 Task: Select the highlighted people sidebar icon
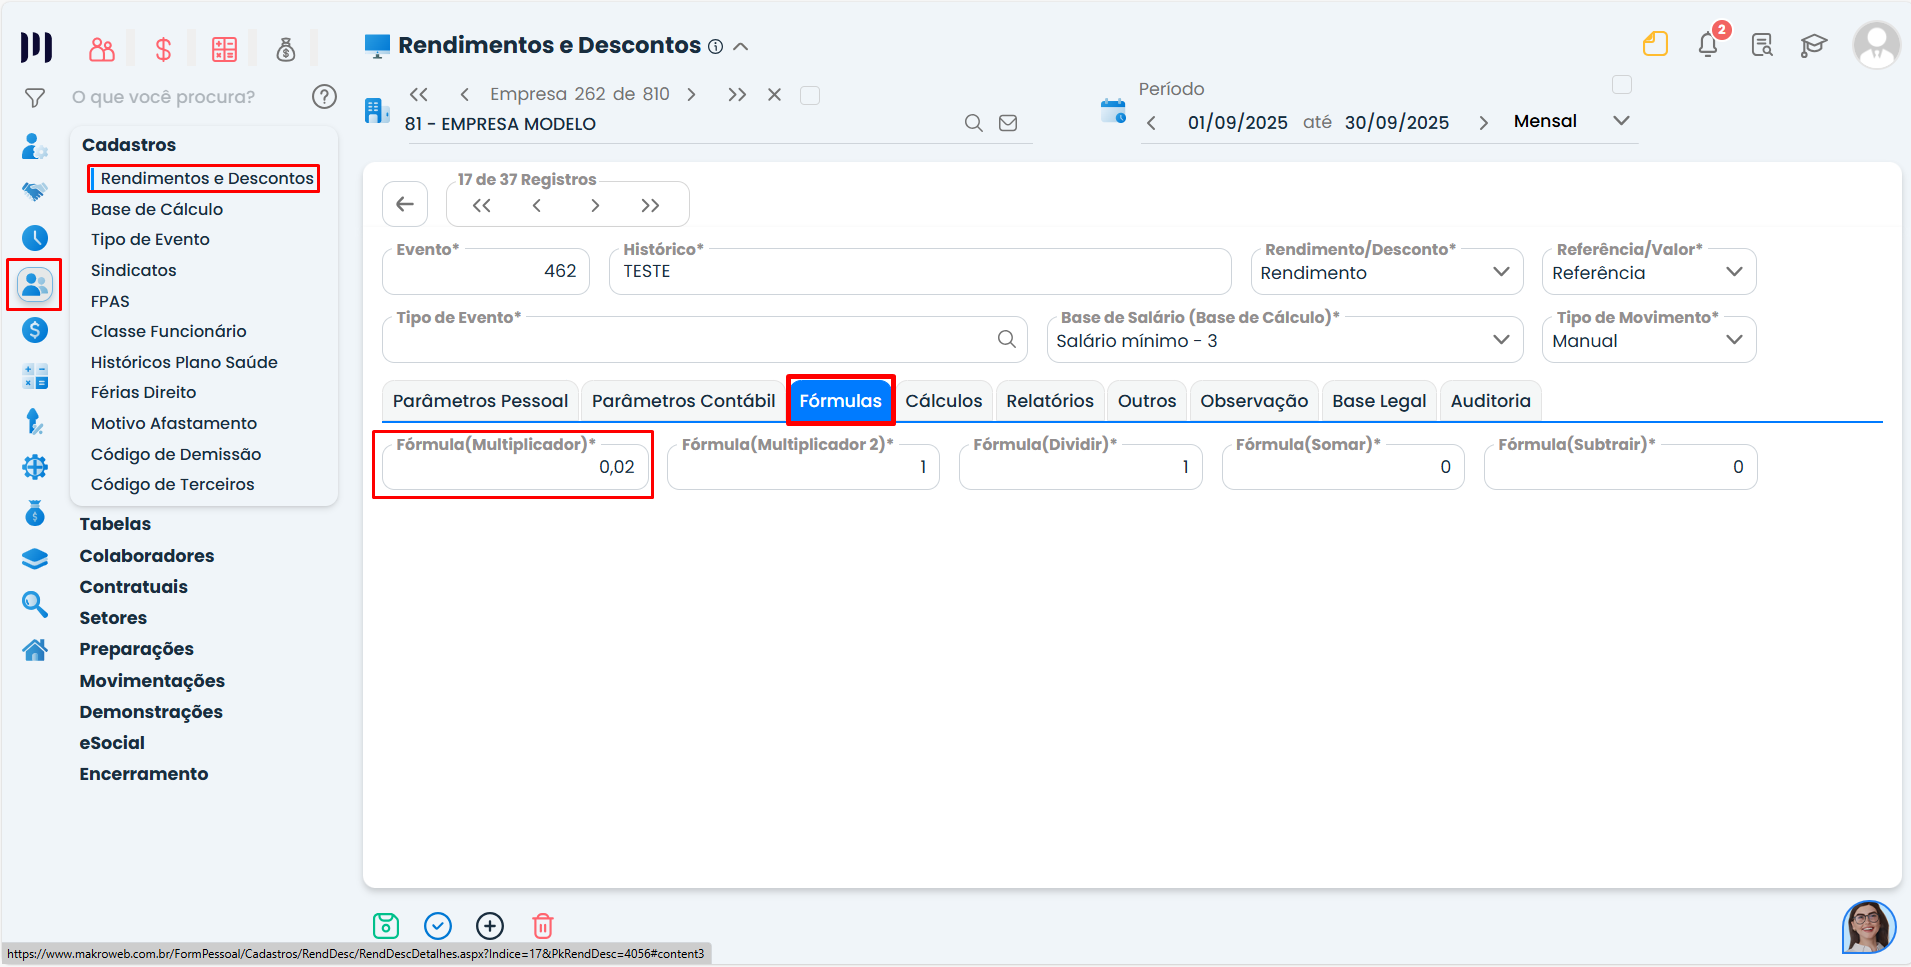coord(35,285)
